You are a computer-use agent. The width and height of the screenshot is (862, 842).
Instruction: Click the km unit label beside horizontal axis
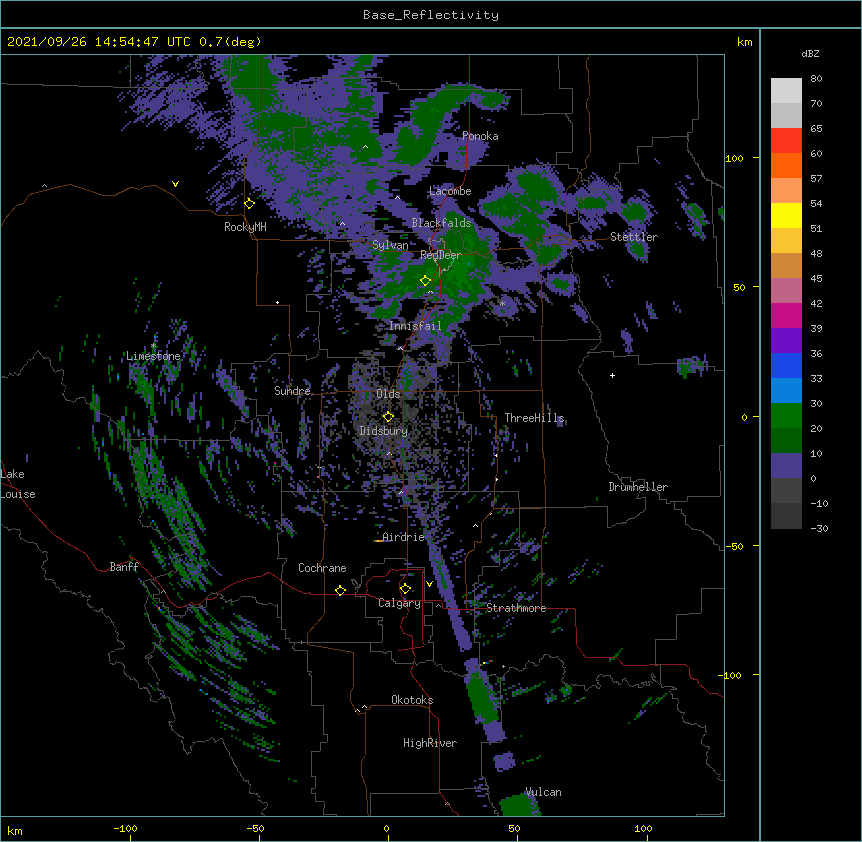15,830
